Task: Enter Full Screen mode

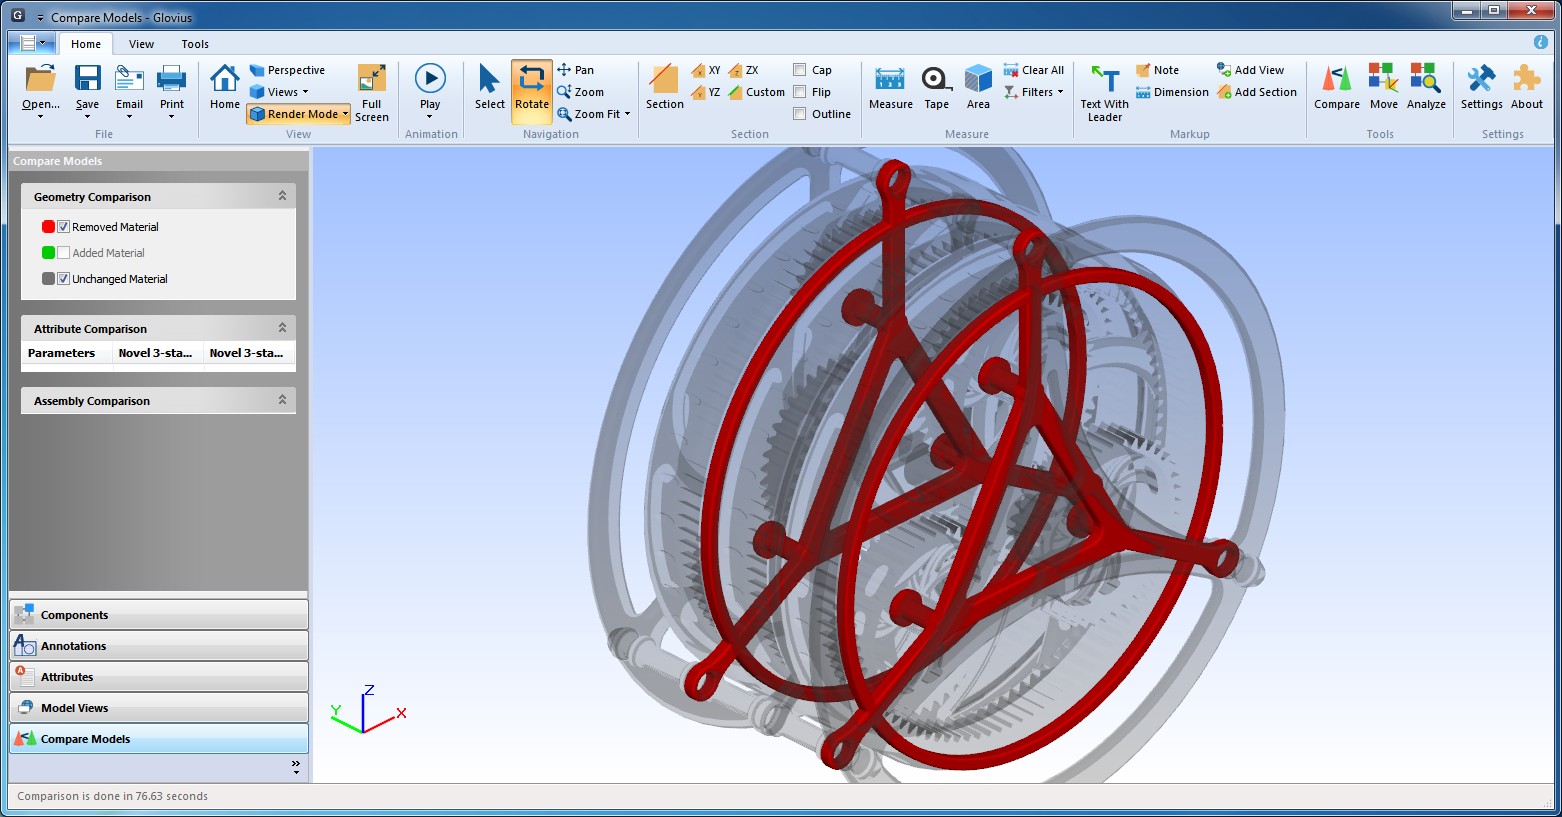Action: 372,93
